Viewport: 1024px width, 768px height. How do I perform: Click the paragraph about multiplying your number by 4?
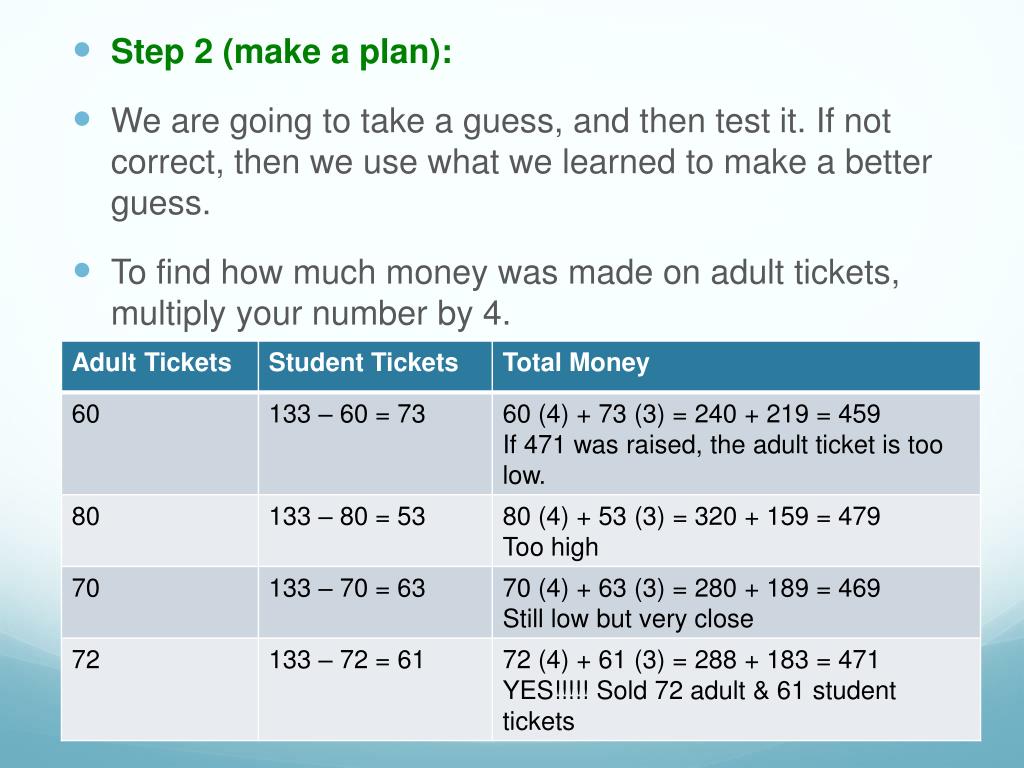505,293
